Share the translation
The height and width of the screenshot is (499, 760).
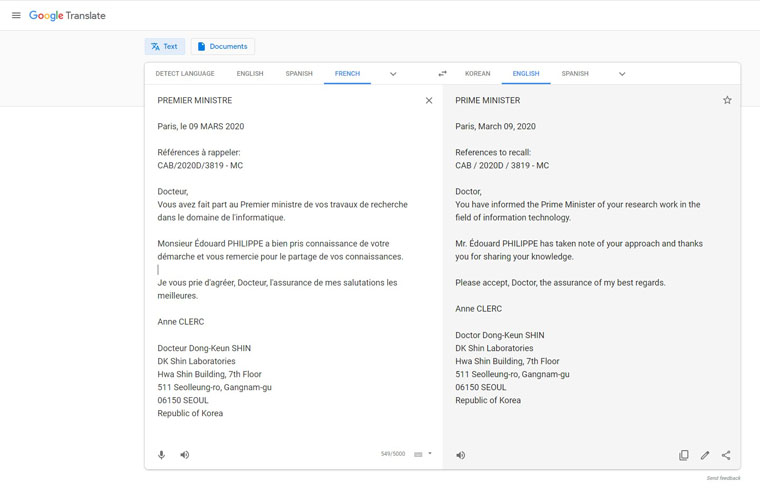(726, 455)
